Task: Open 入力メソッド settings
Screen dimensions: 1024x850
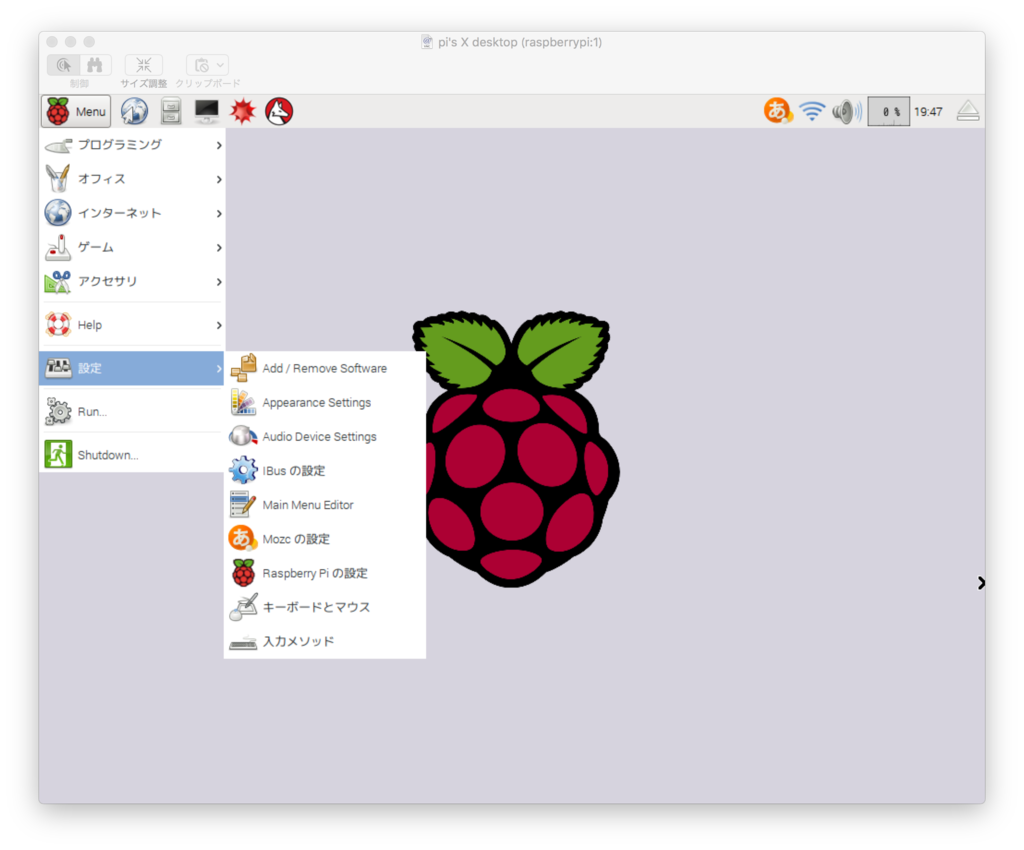Action: click(325, 641)
